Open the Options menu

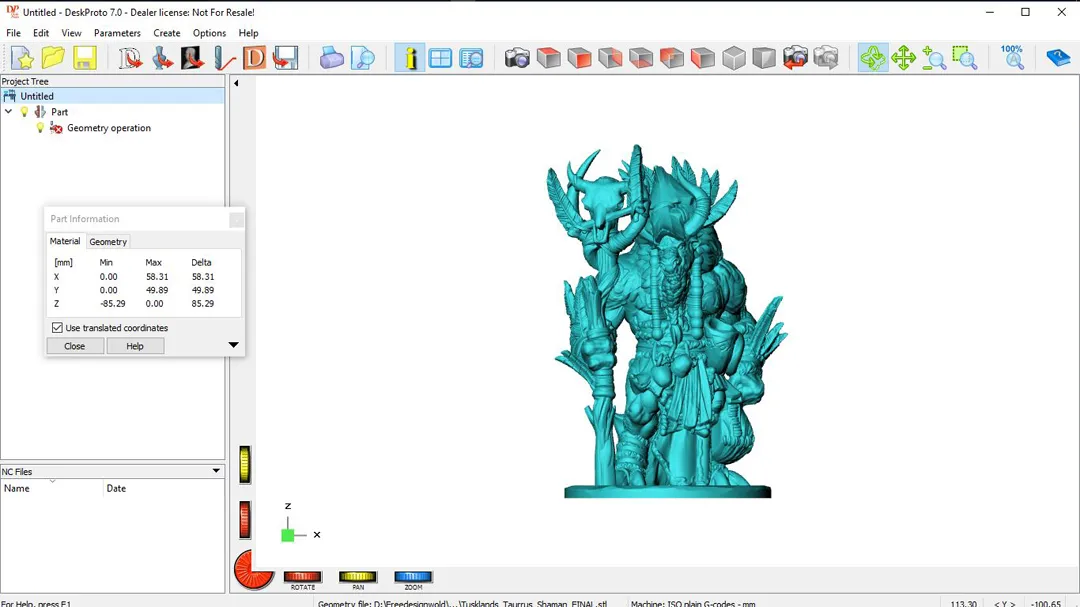point(209,32)
